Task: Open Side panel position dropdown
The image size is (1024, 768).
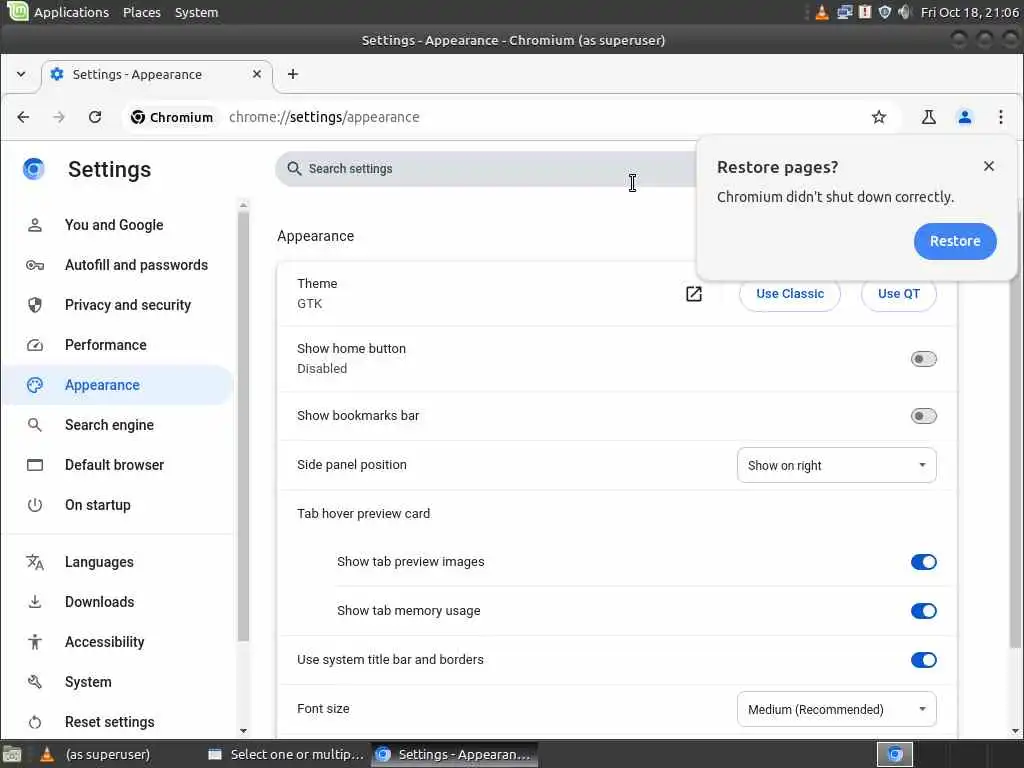Action: [837, 465]
